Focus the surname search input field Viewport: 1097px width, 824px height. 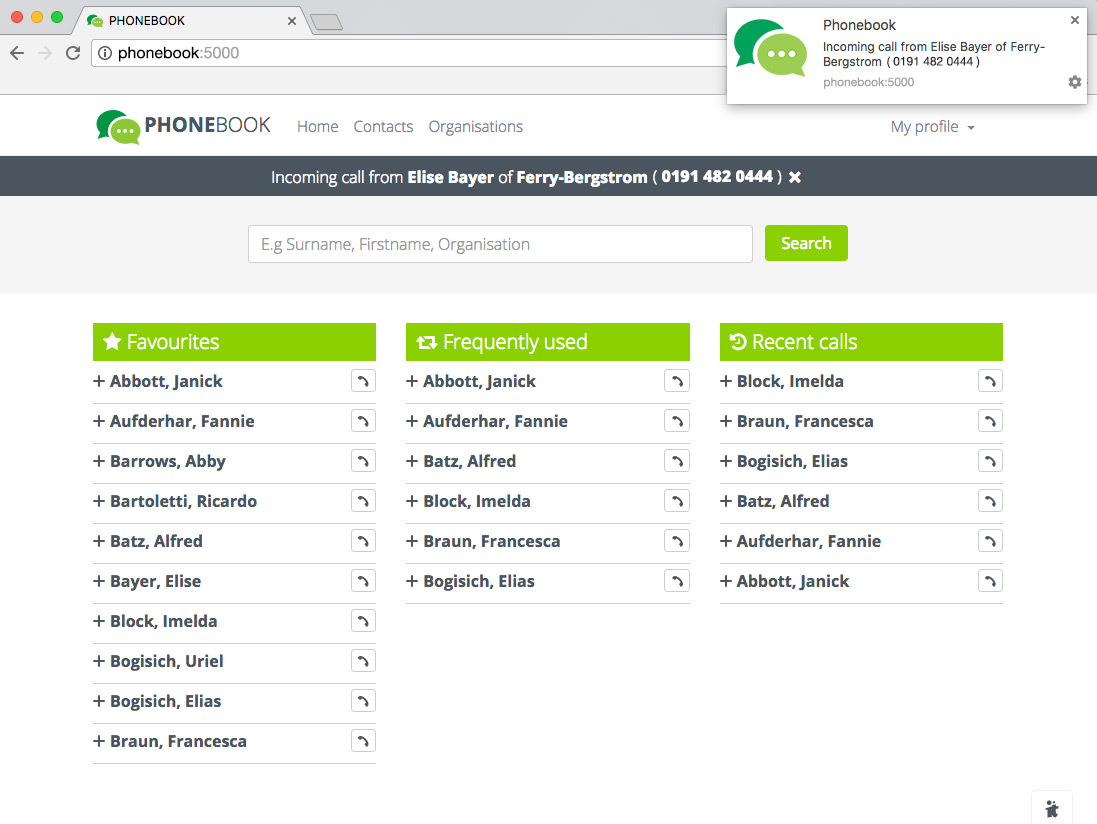(x=500, y=244)
